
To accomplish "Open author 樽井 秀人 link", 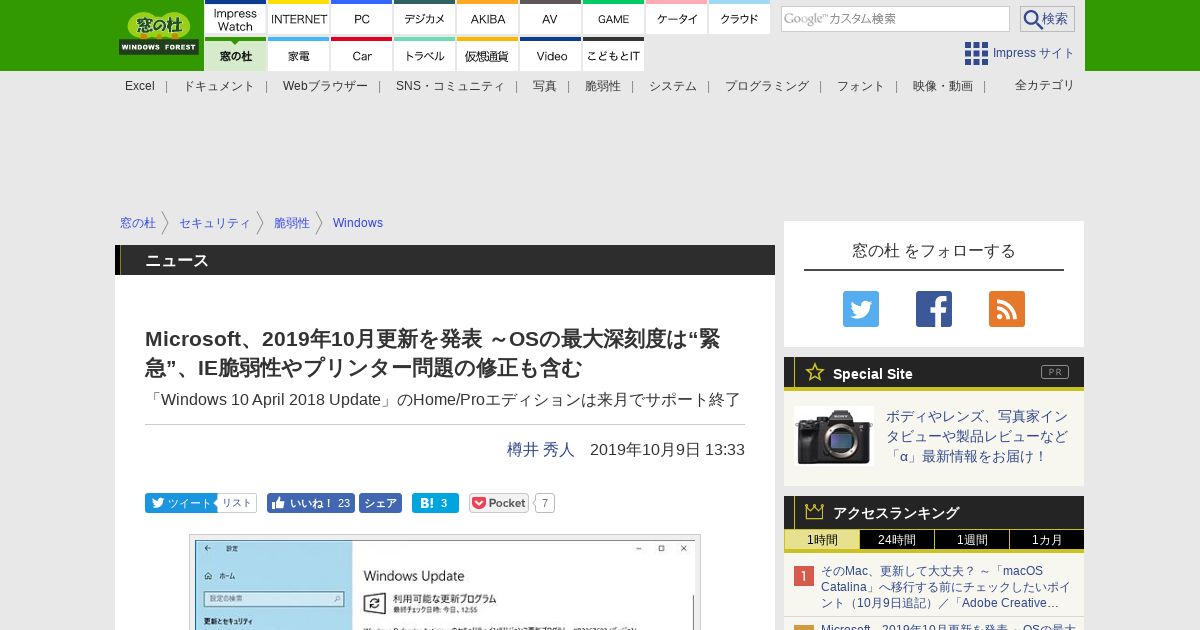I will pos(541,450).
